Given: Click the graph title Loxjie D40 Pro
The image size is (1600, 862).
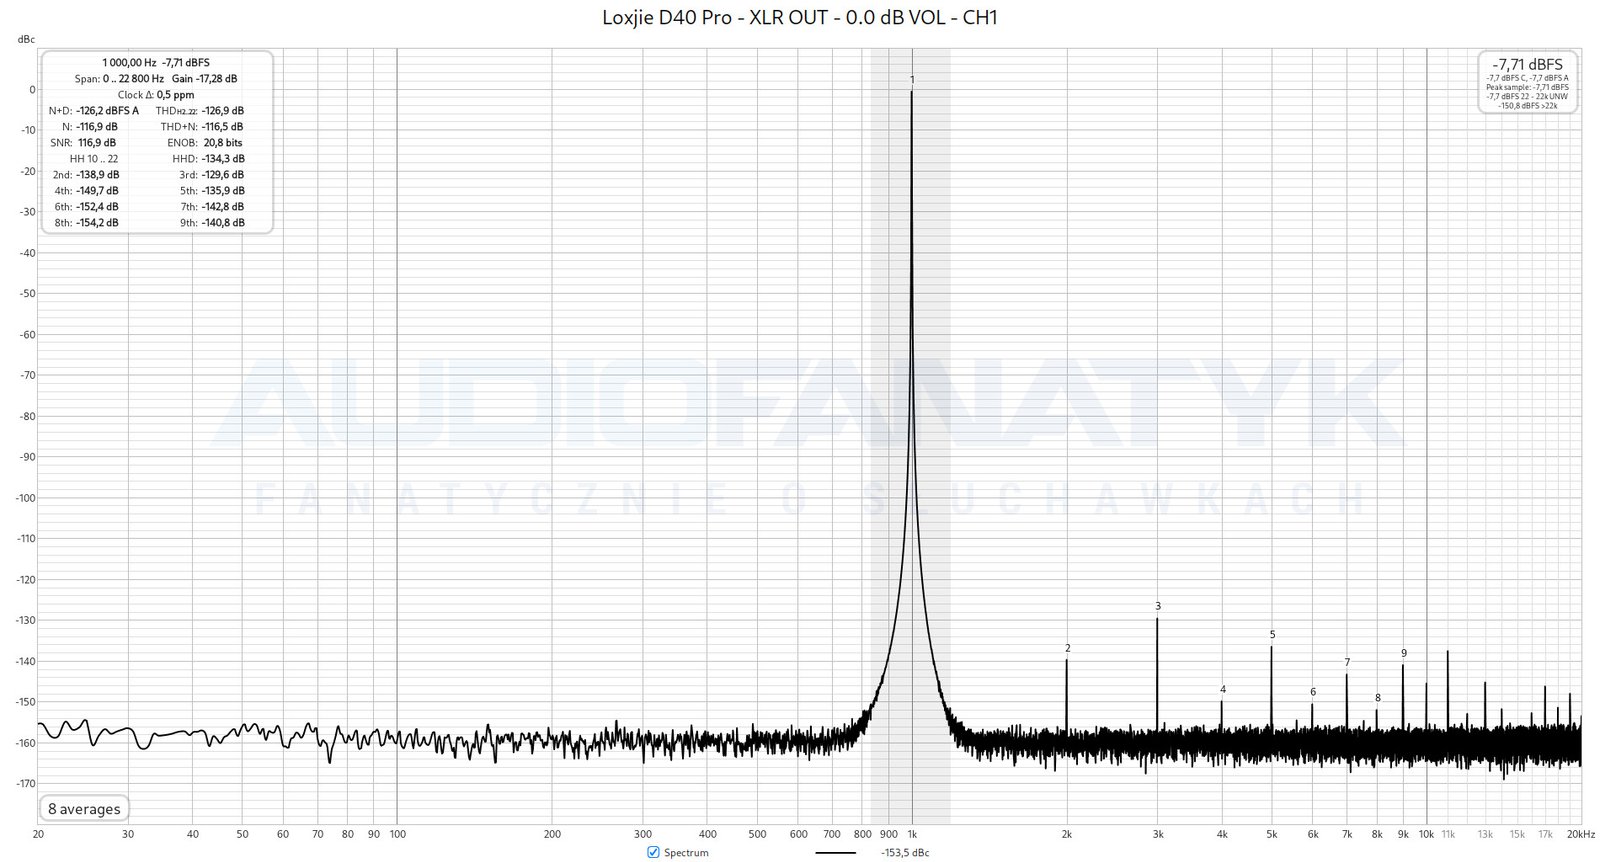Looking at the screenshot, I should coord(799,17).
